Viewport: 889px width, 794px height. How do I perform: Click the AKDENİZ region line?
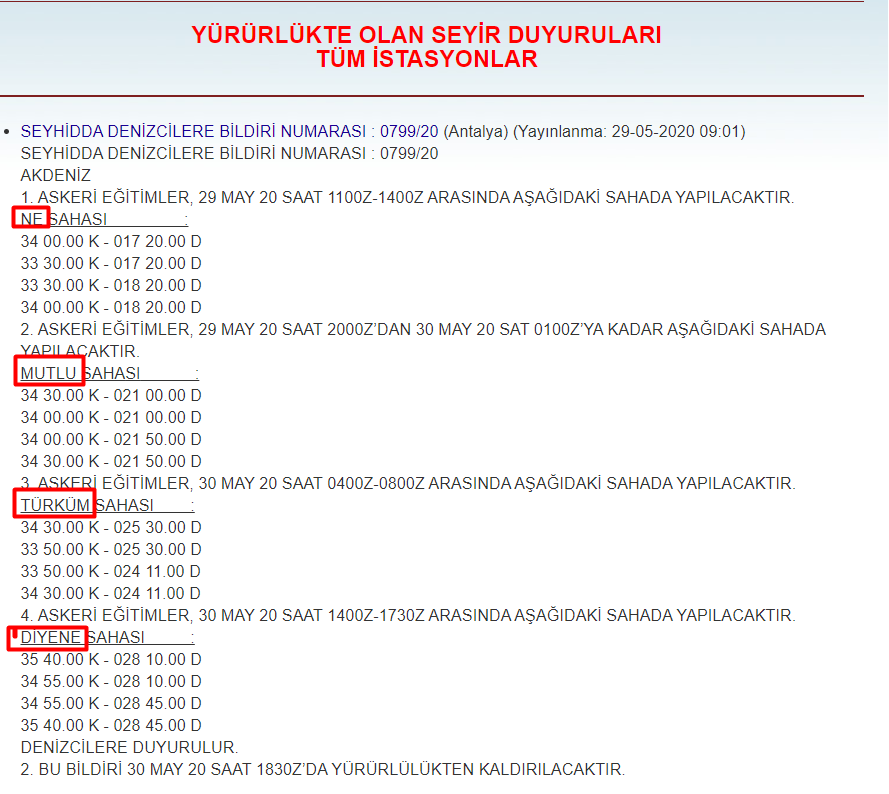pos(56,176)
